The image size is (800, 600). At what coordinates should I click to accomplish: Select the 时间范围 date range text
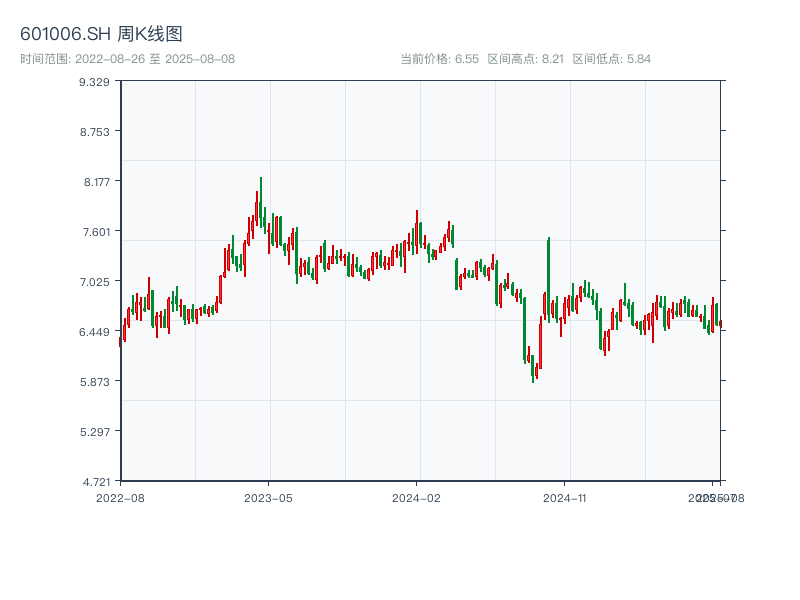click(x=127, y=59)
